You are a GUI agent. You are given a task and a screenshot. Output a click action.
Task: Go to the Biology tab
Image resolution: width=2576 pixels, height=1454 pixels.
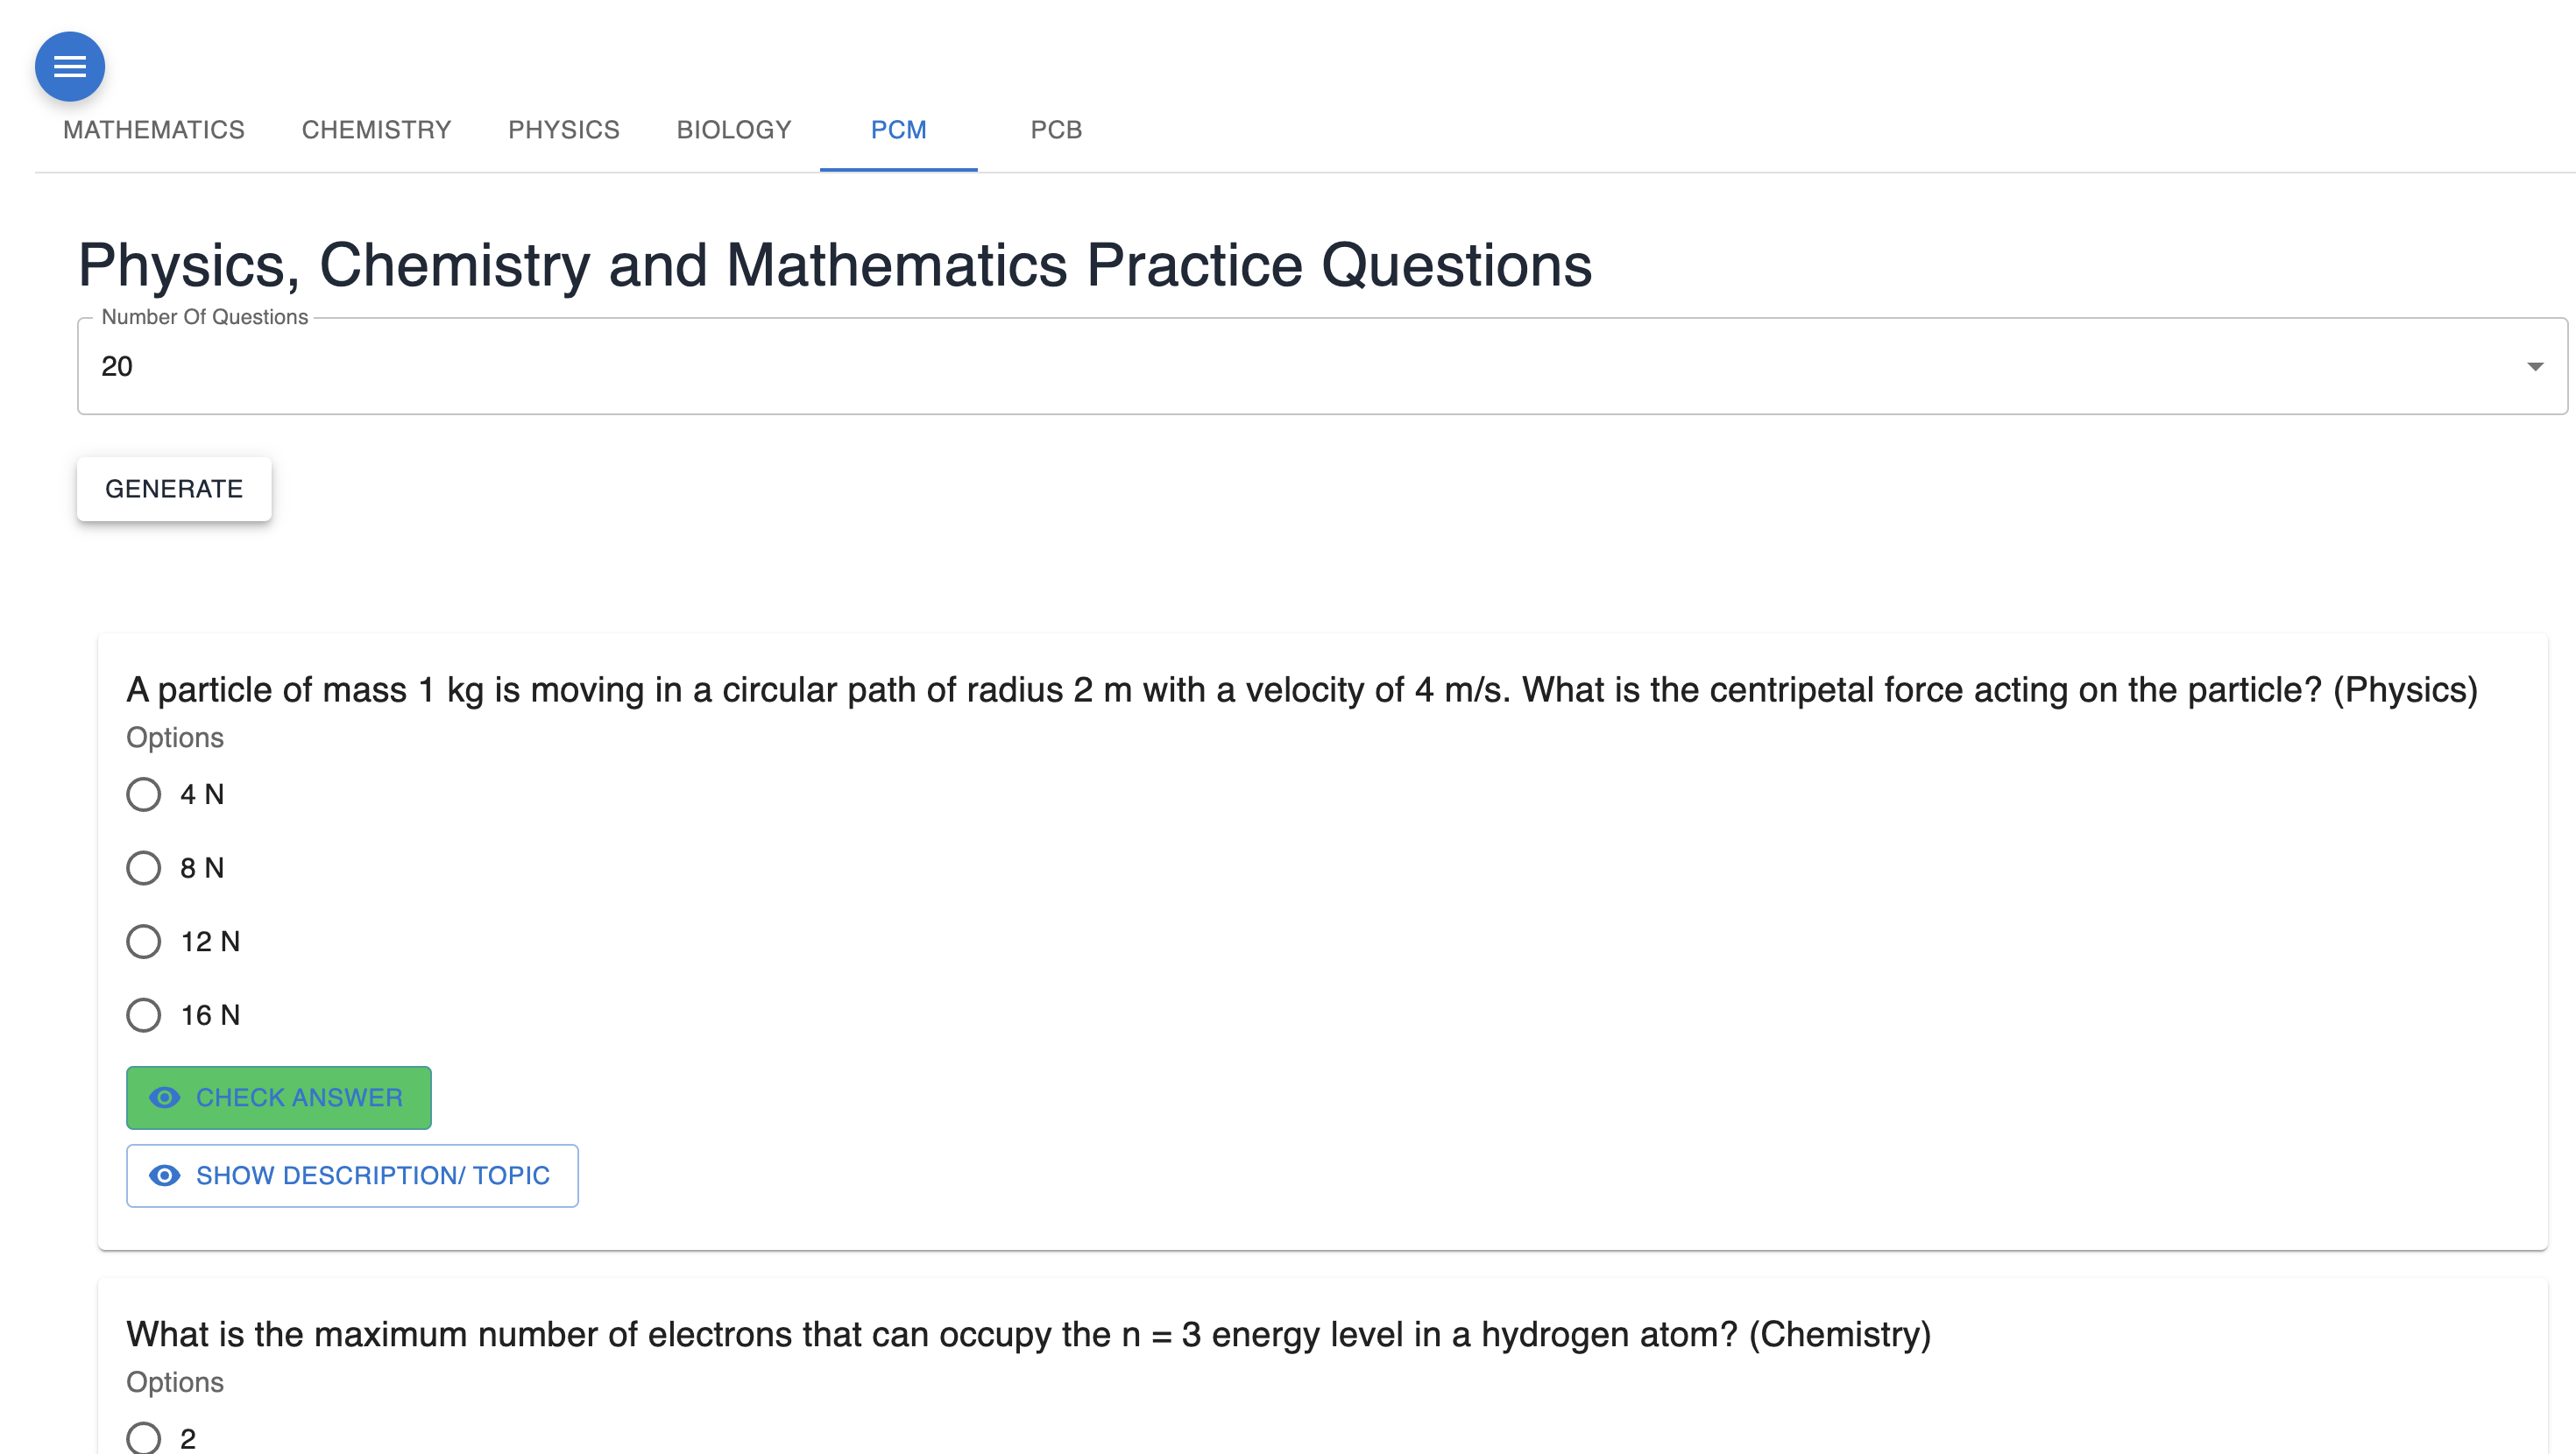pos(733,129)
